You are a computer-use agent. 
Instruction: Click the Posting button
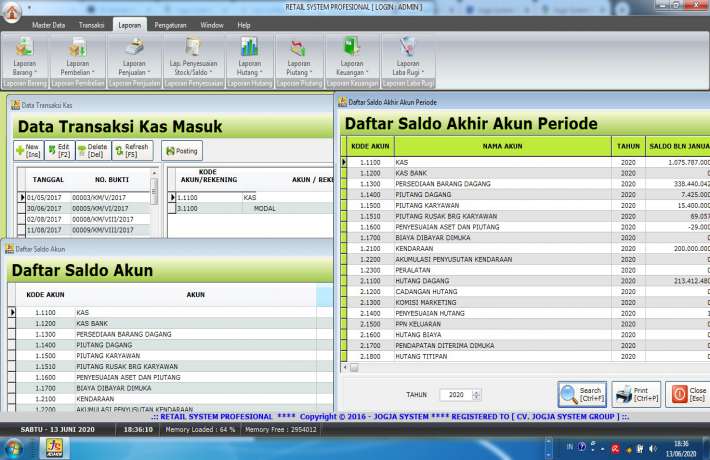[181, 150]
